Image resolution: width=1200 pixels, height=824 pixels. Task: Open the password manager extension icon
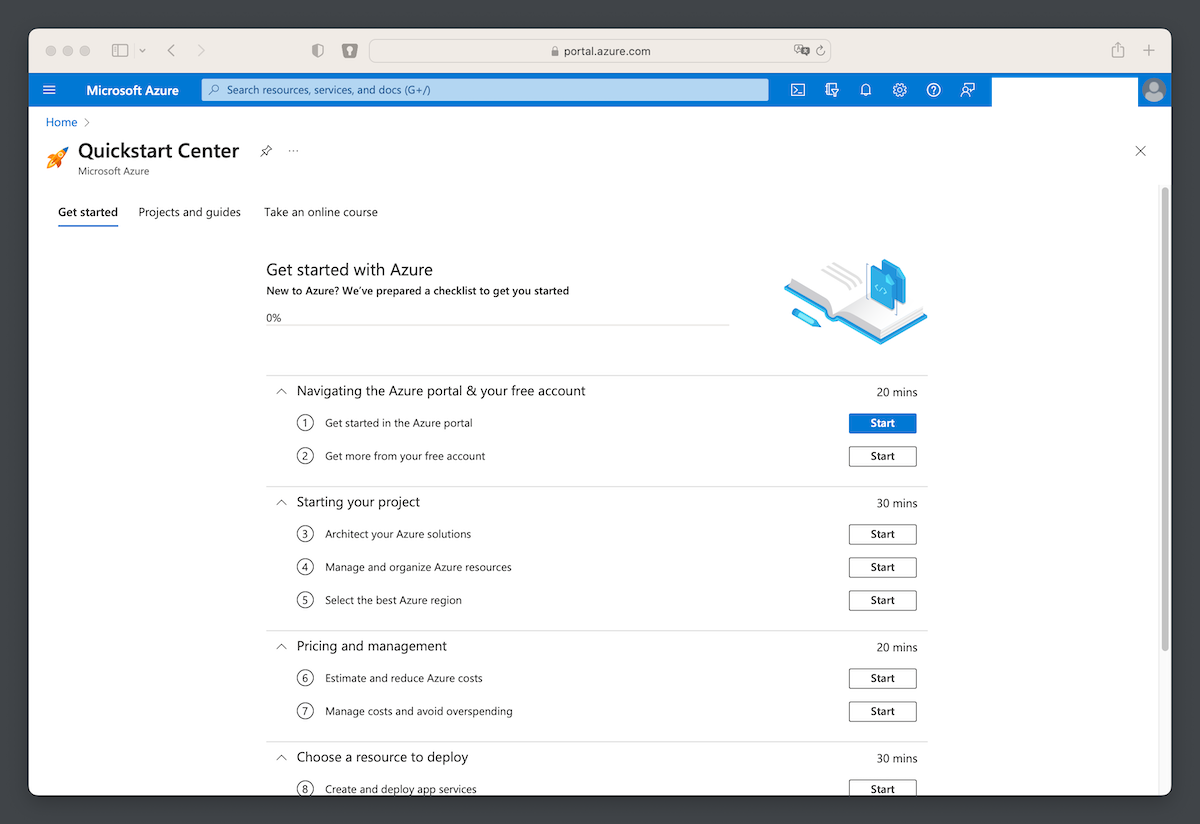[x=350, y=50]
